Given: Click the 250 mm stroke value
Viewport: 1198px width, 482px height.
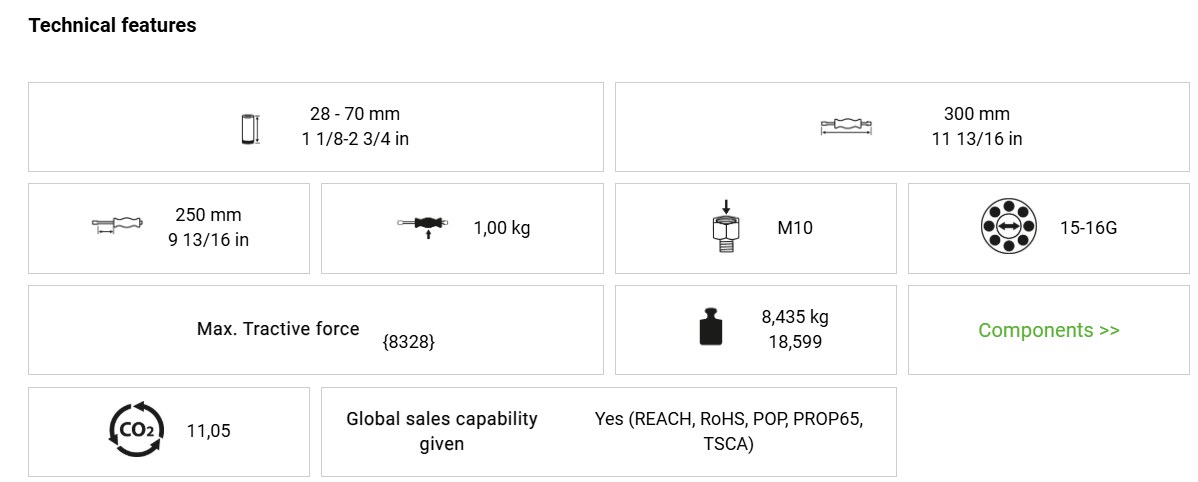Looking at the screenshot, I should pyautogui.click(x=208, y=215).
